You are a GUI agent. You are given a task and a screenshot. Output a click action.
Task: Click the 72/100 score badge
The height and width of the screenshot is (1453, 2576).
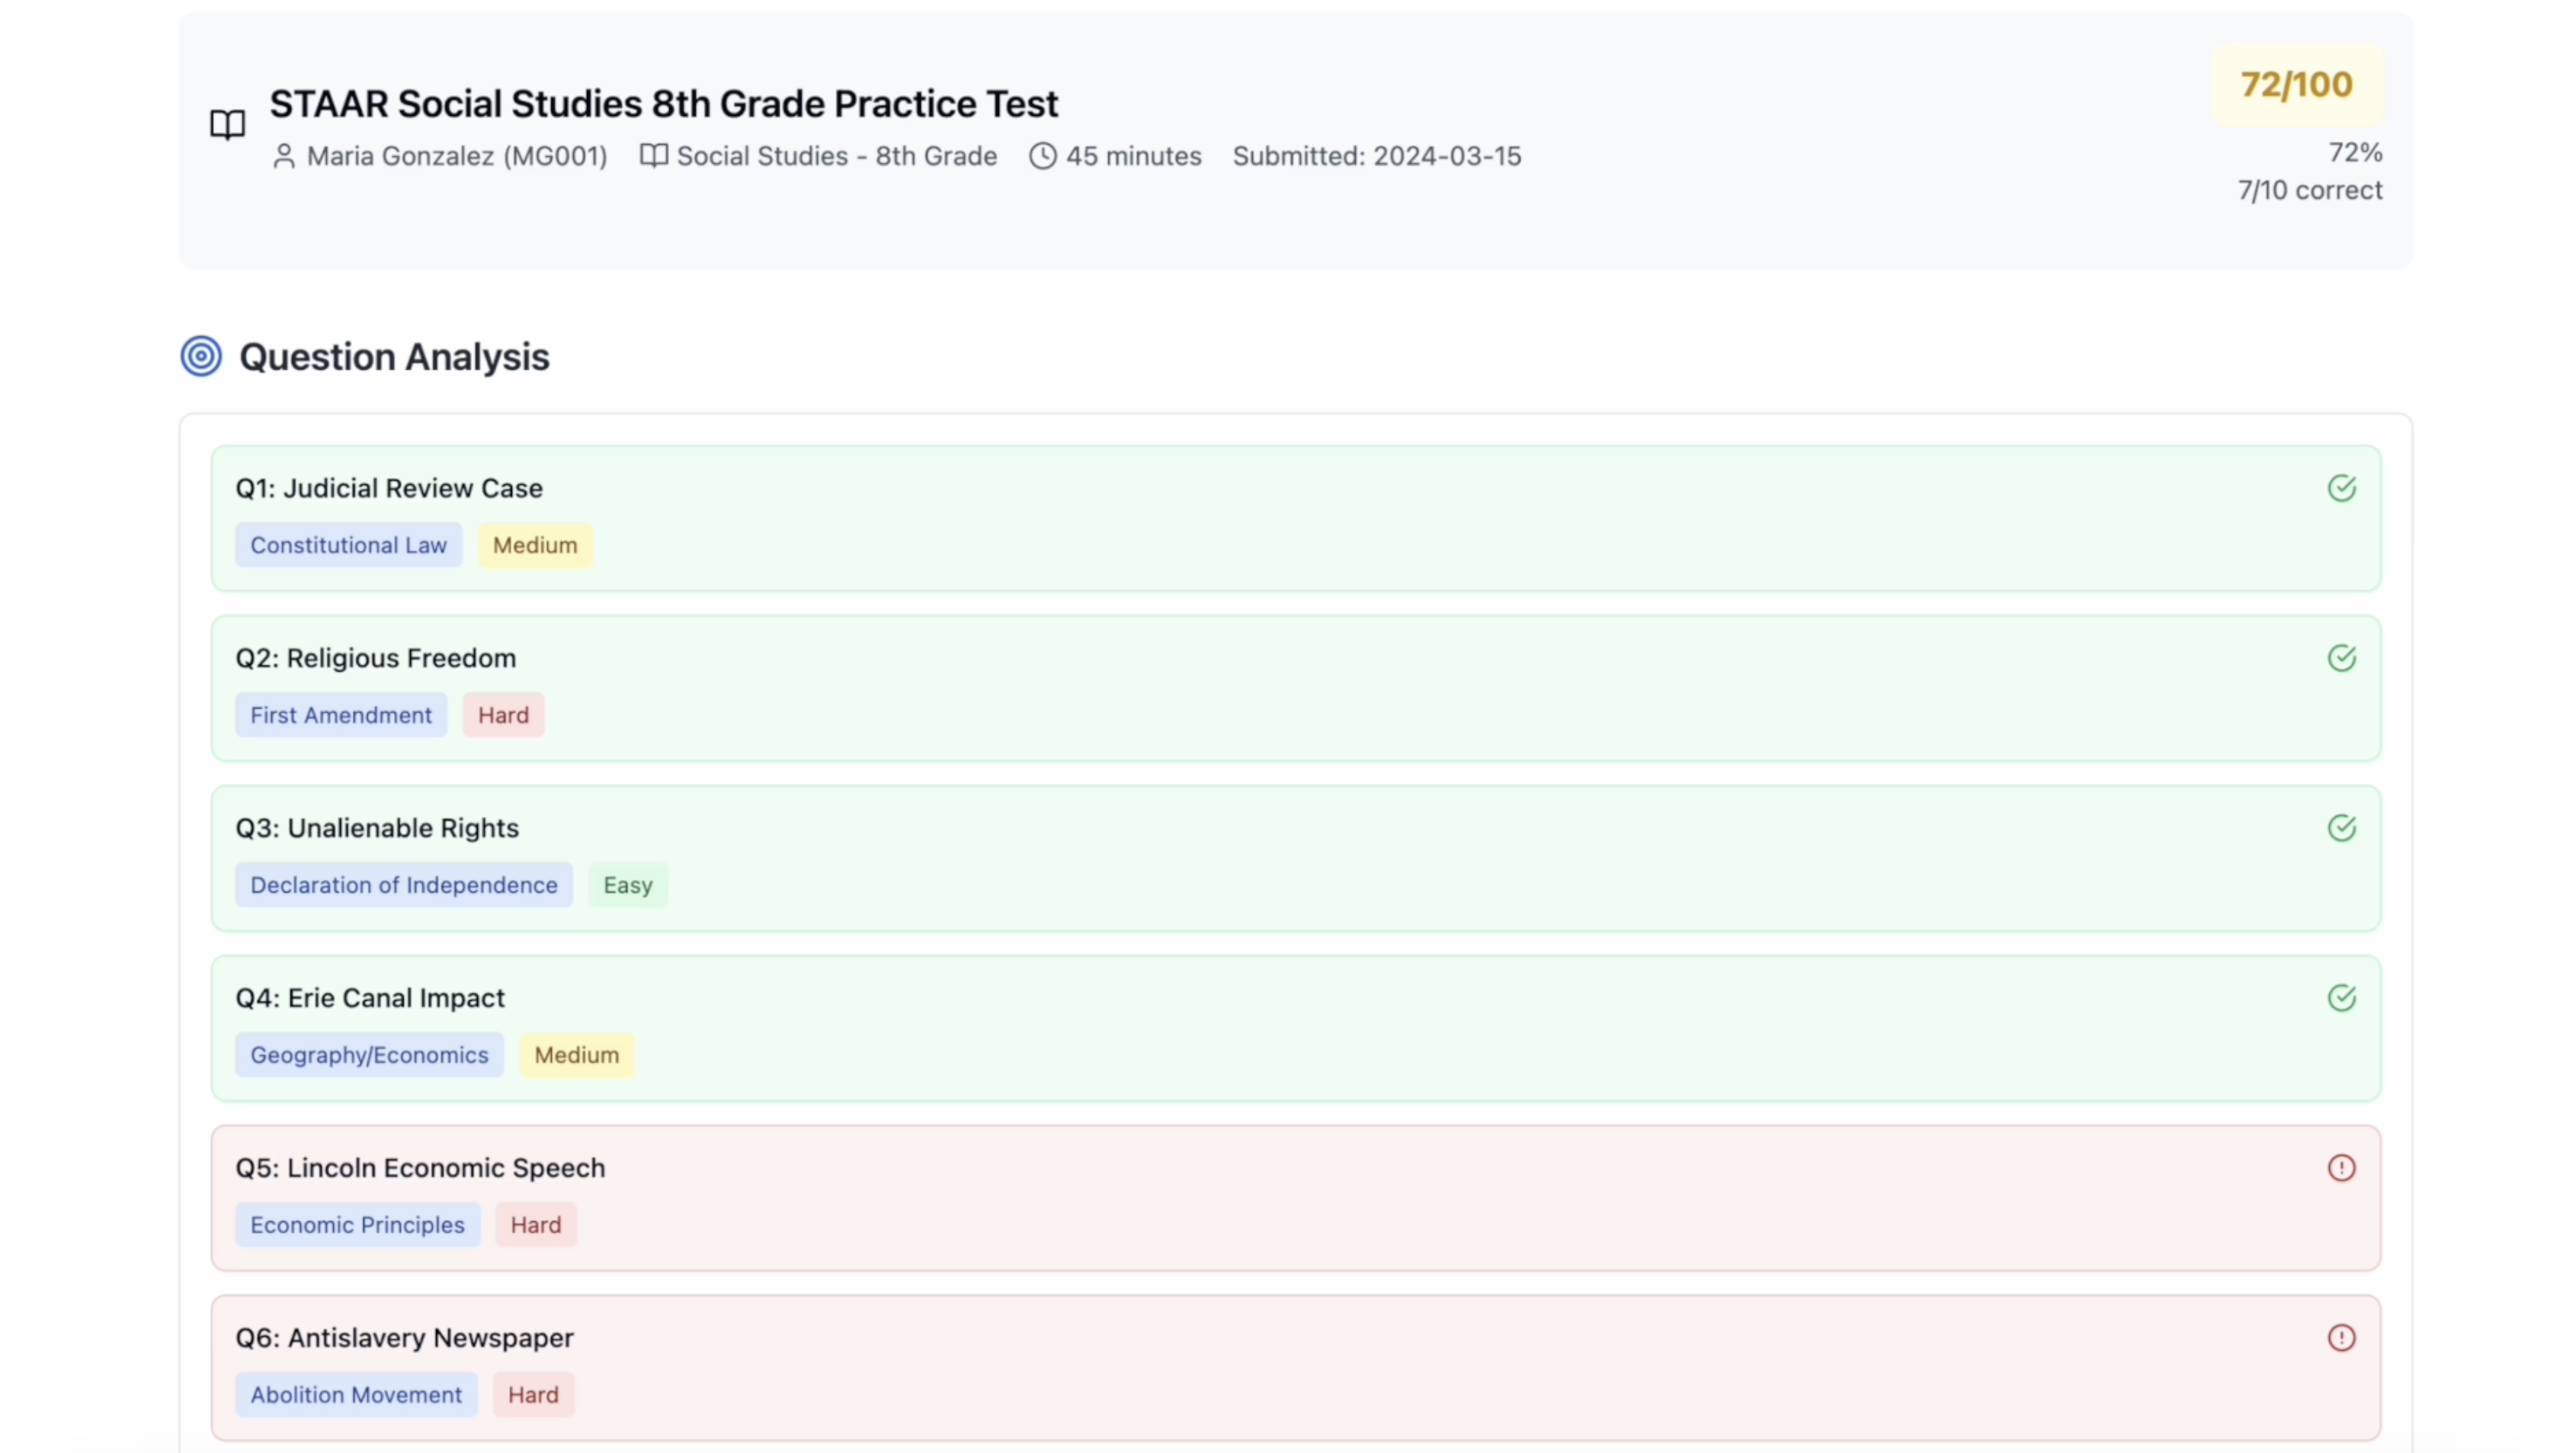pos(2296,85)
